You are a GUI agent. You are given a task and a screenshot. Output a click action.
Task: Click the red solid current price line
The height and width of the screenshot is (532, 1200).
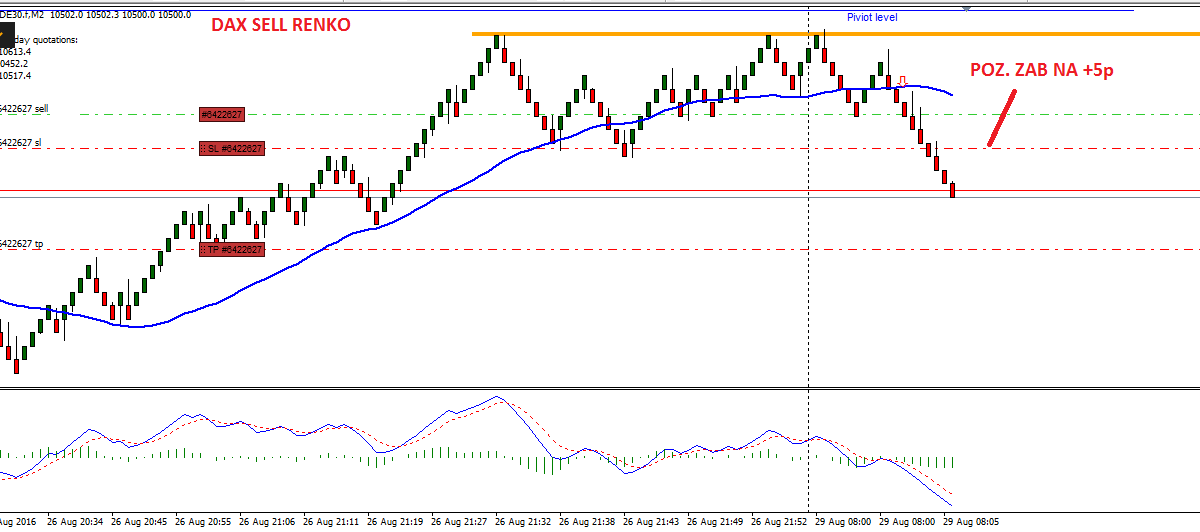tap(600, 190)
